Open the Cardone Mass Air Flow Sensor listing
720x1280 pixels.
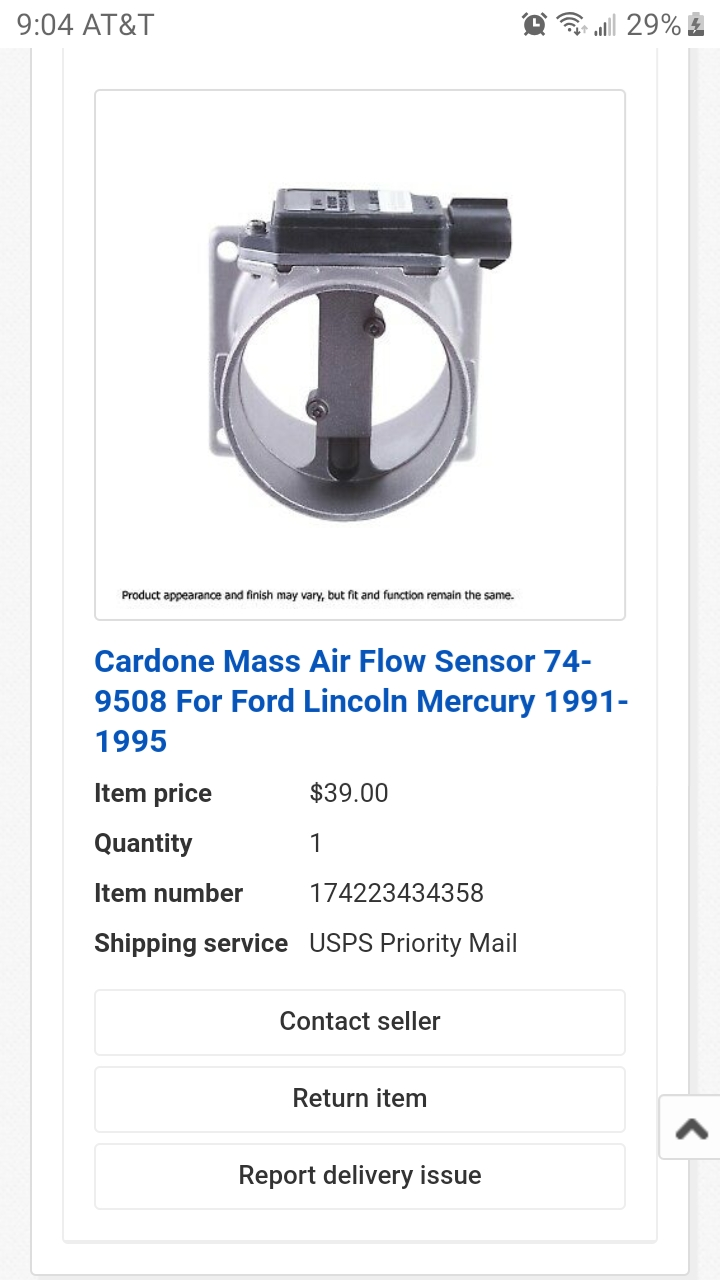361,701
